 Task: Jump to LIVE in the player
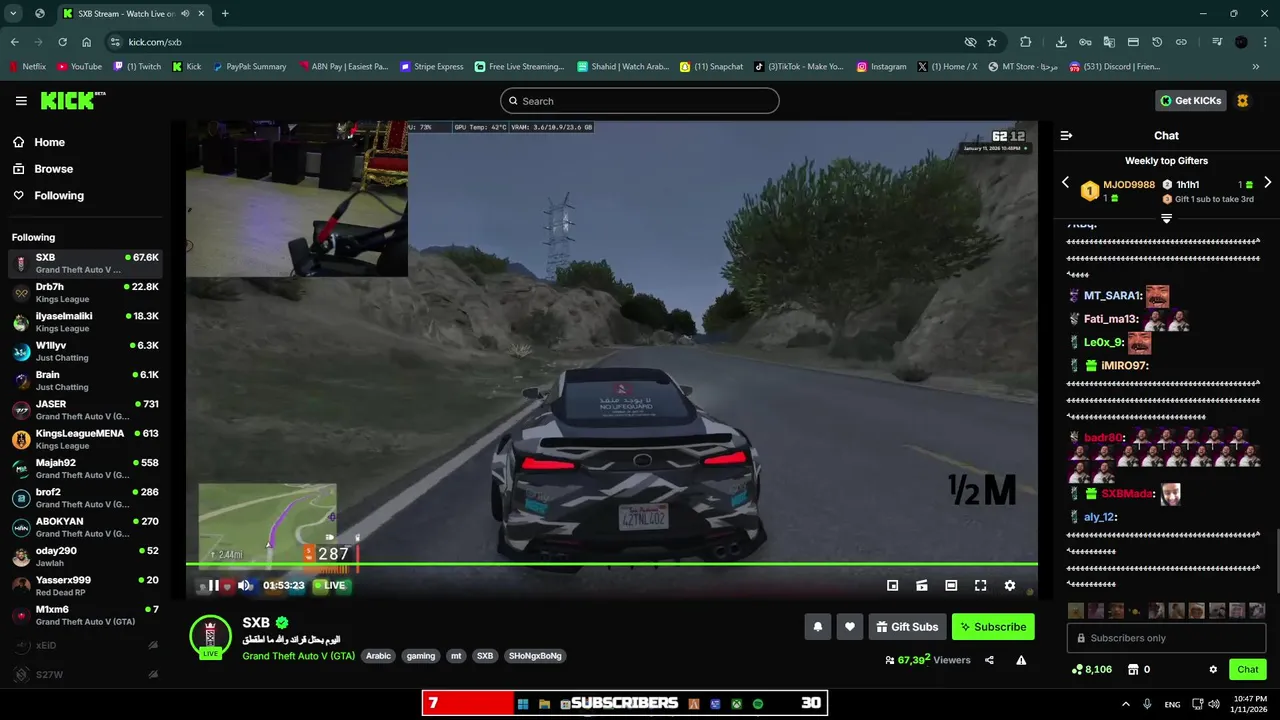(329, 586)
